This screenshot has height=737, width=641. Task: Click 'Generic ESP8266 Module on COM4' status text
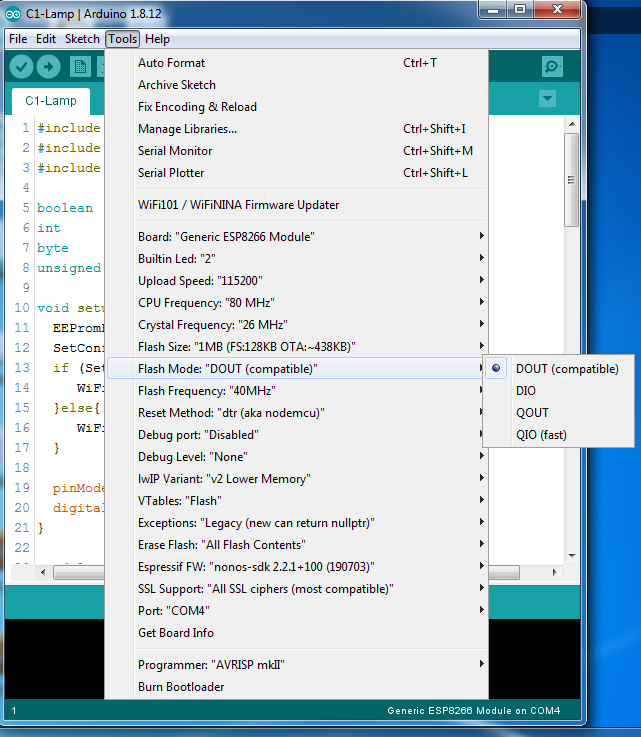click(x=474, y=711)
